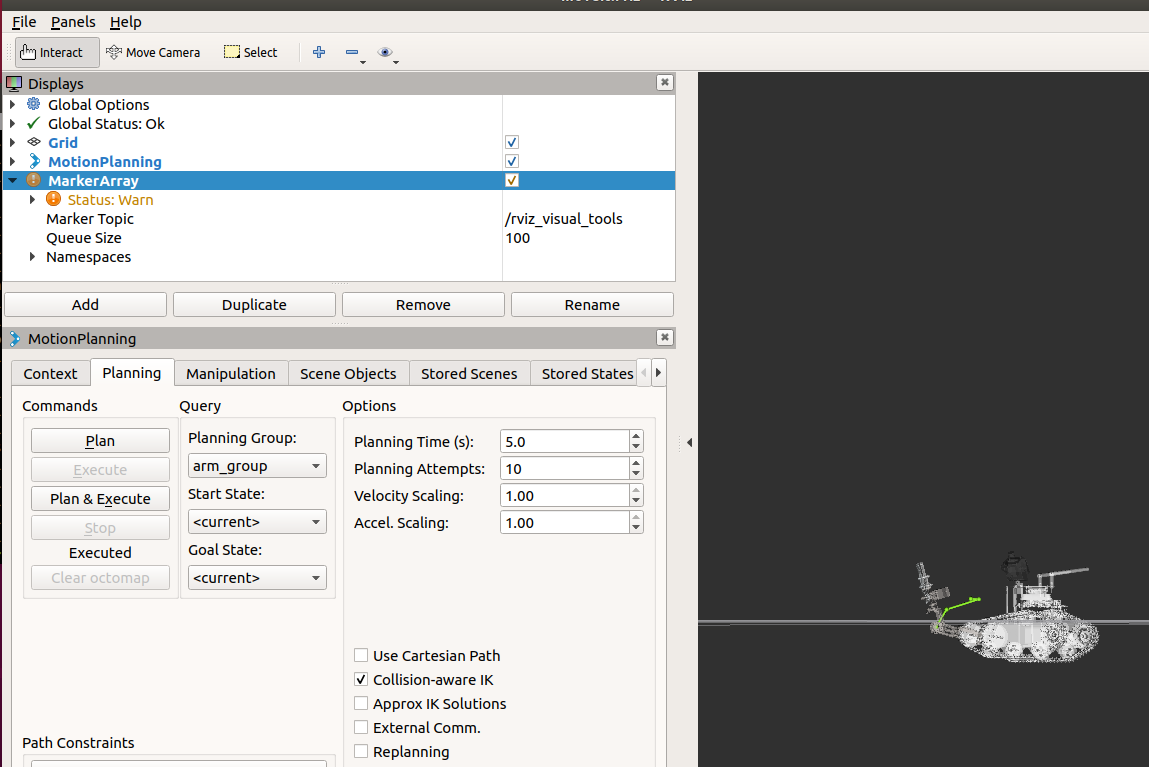1149x767 pixels.
Task: Click the Rename display button
Action: coord(592,305)
